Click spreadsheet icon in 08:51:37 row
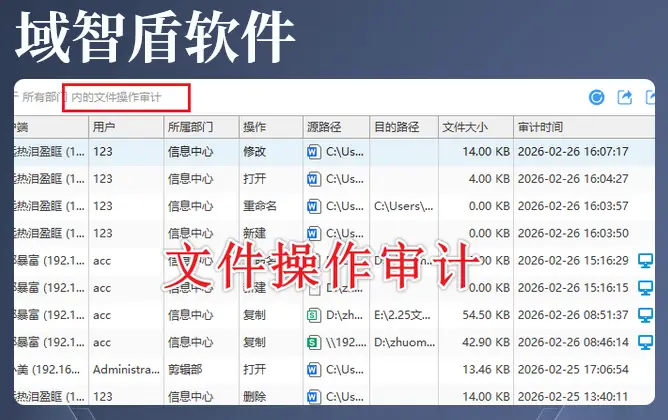Screen dimensions: 668x420 [x=314, y=315]
